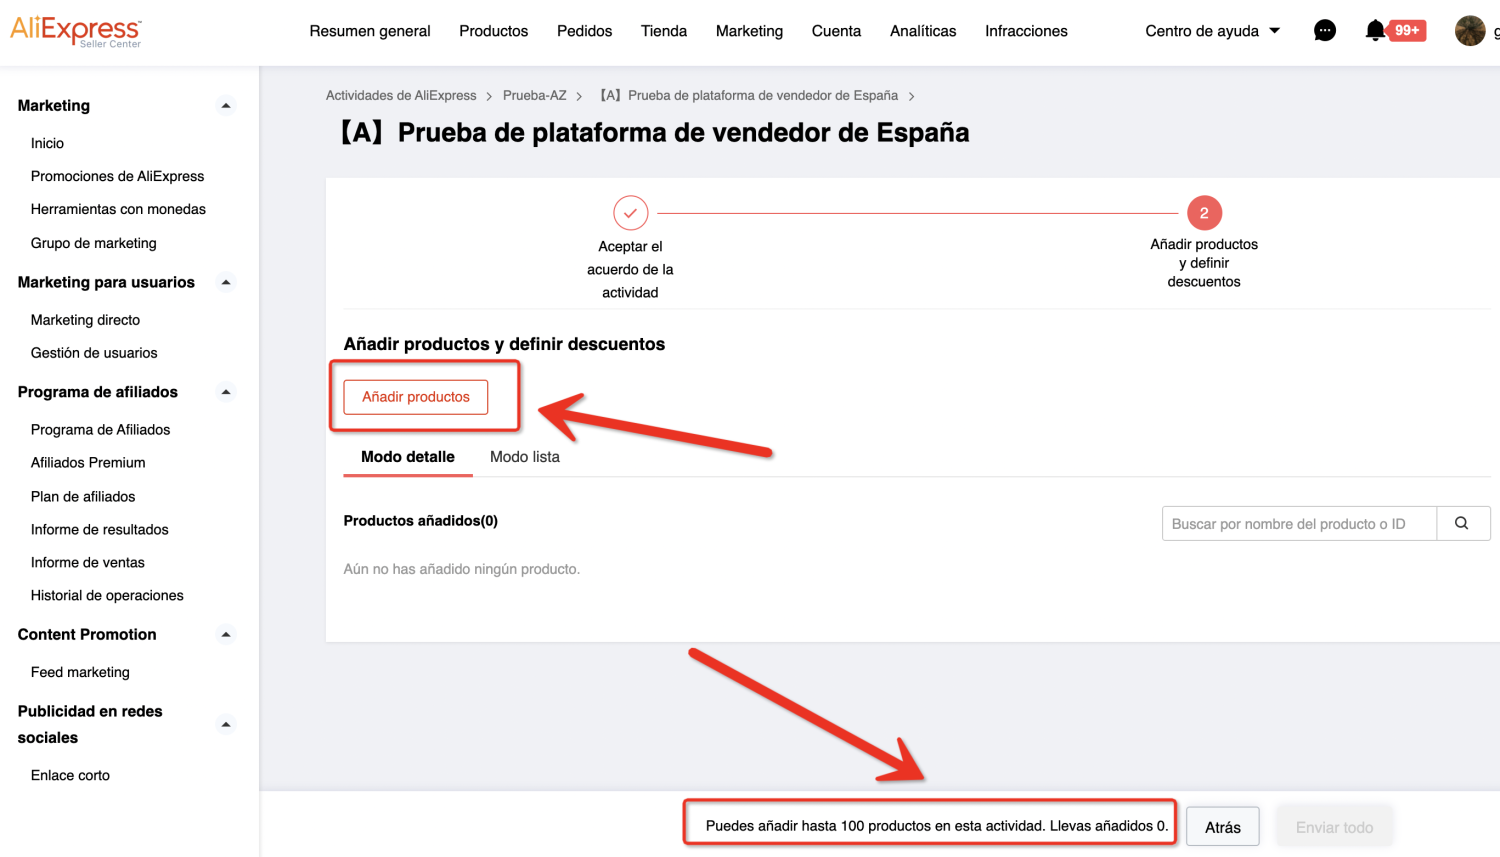The image size is (1500, 857).
Task: Go to Actividades de AliExpress breadcrumb
Action: [x=401, y=96]
